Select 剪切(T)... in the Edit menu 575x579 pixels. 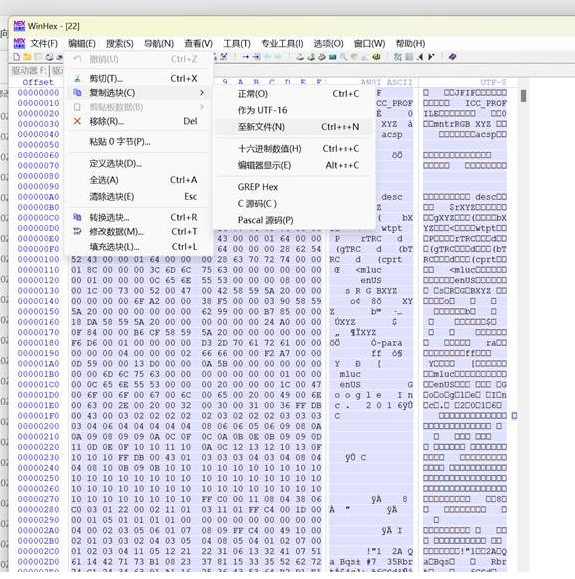pos(138,78)
